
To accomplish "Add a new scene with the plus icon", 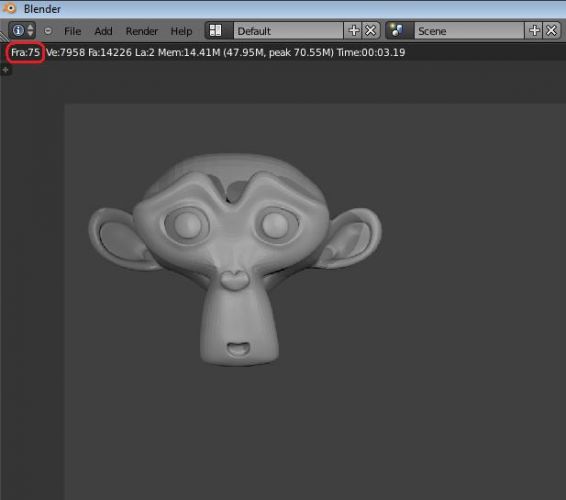I will [534, 31].
